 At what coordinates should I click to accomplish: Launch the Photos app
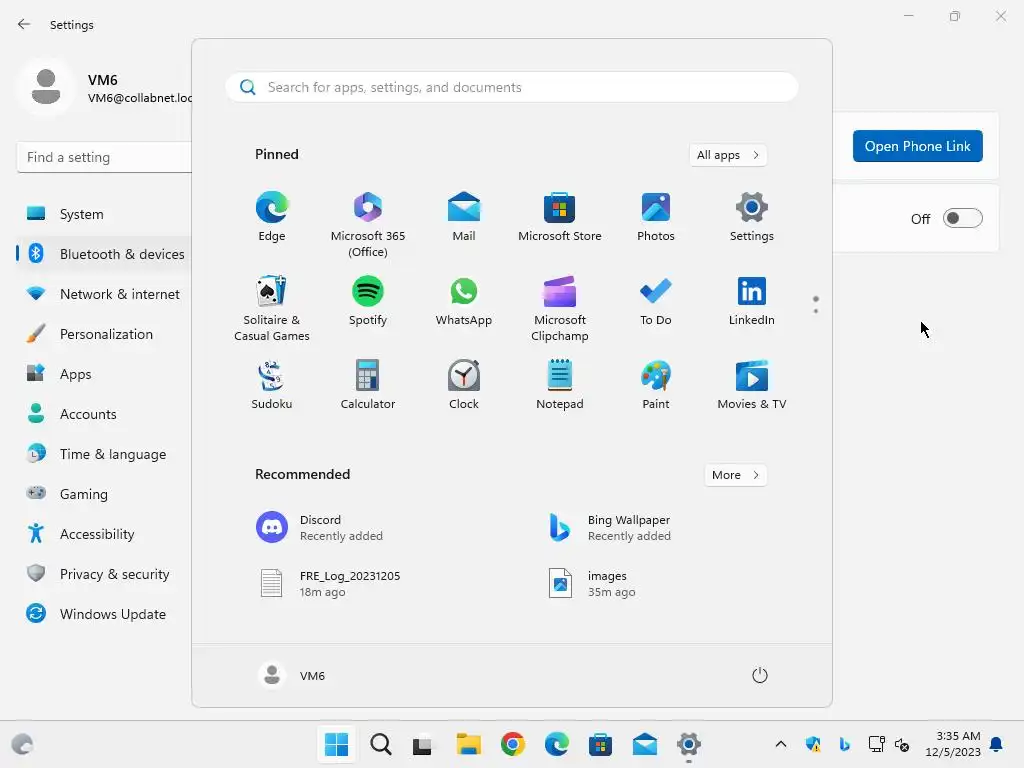[x=656, y=217]
